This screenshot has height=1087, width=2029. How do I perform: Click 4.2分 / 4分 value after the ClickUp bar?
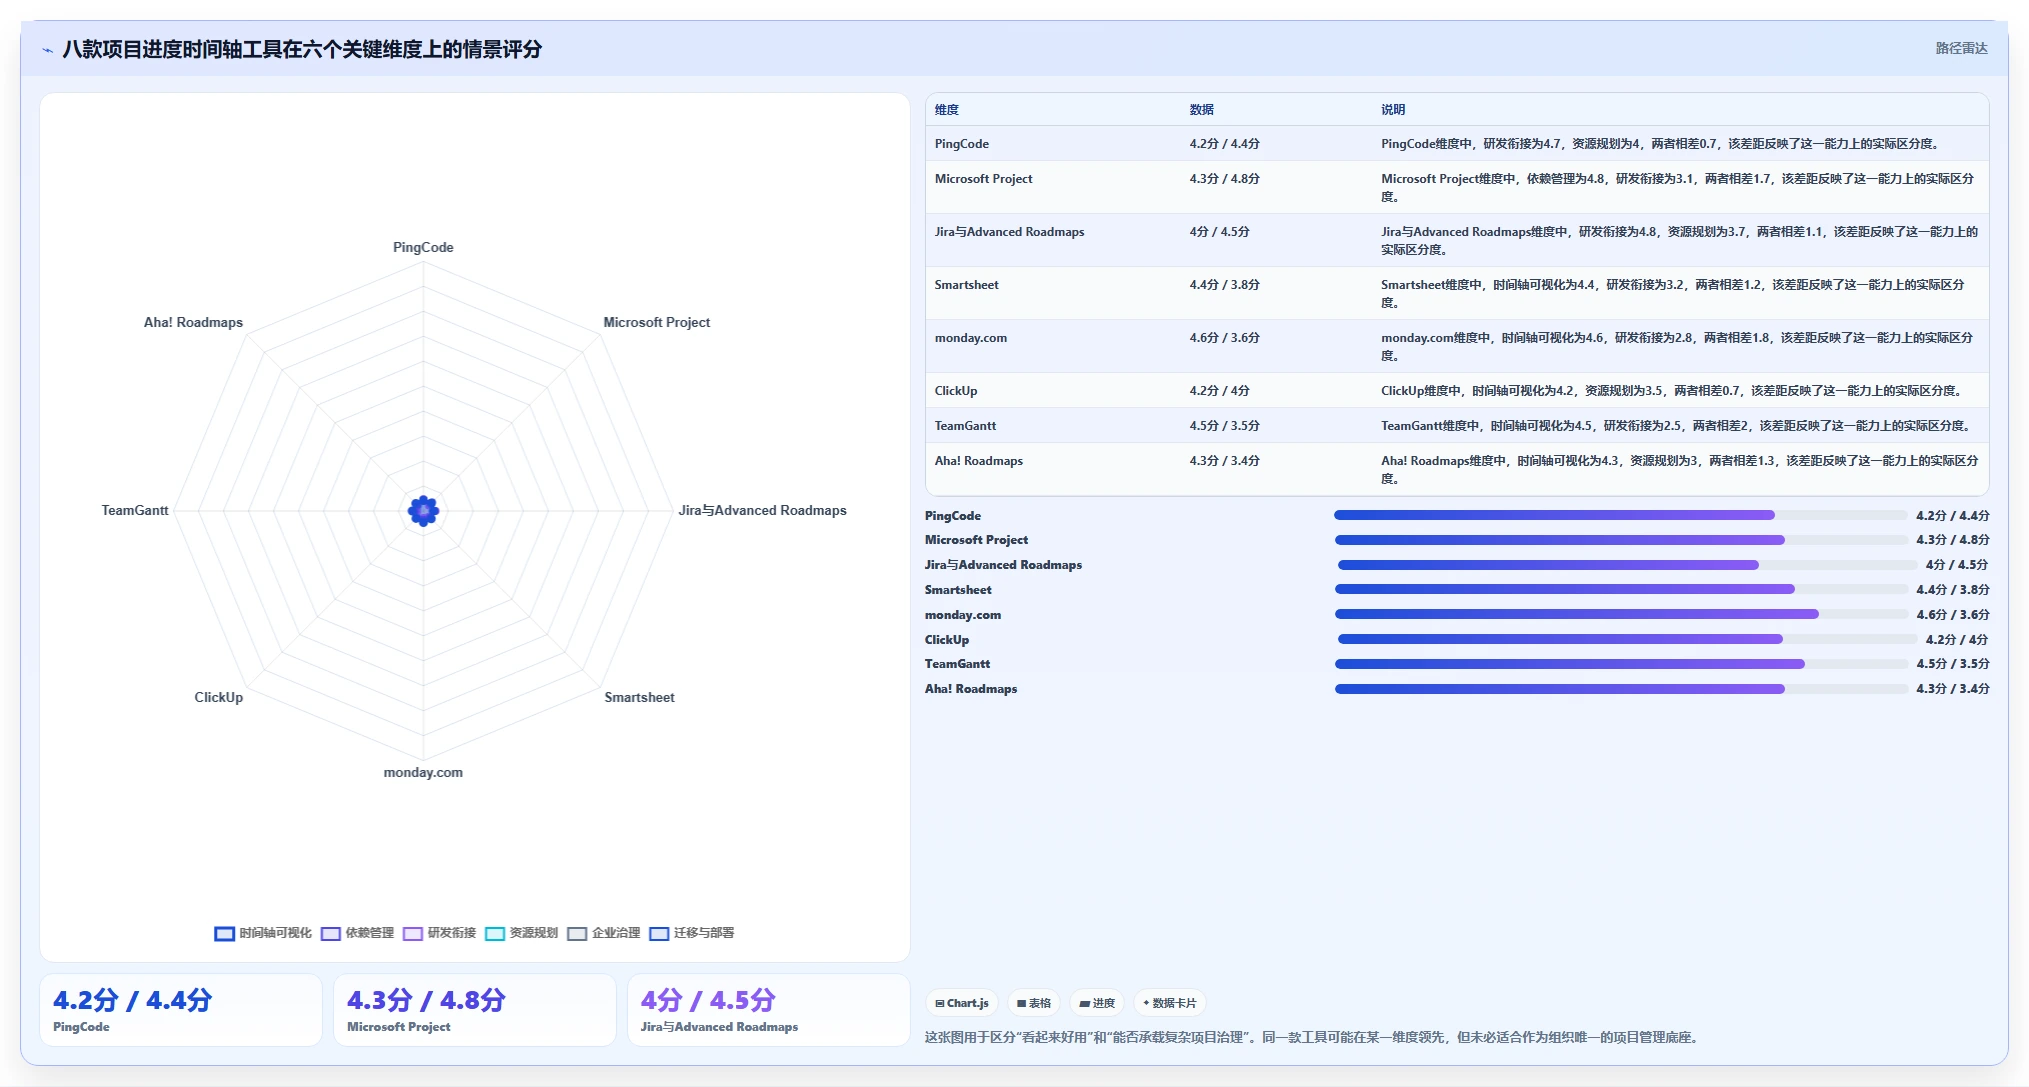click(1957, 640)
